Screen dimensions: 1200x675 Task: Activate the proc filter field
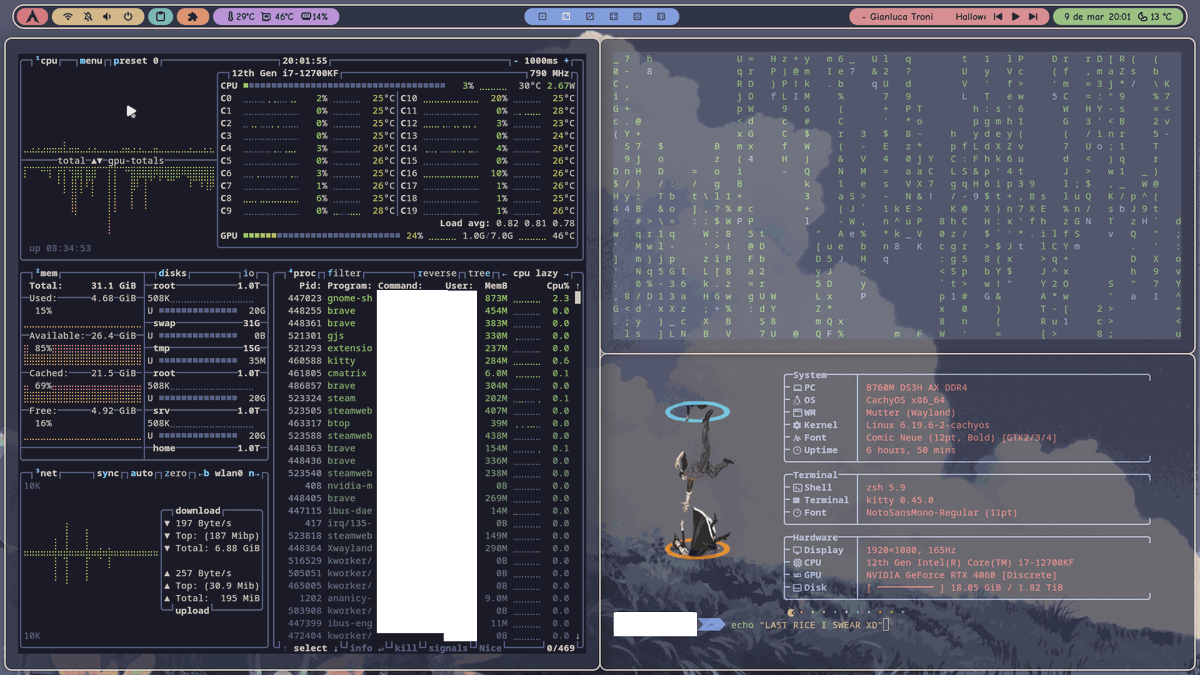coord(344,273)
